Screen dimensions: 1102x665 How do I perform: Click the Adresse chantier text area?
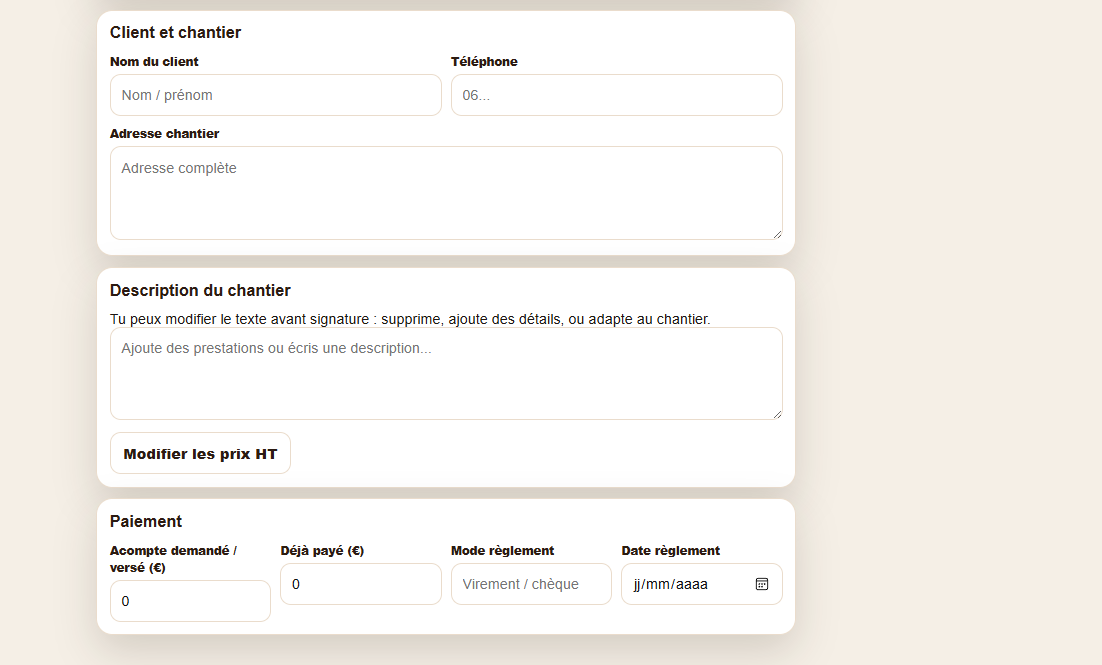446,193
